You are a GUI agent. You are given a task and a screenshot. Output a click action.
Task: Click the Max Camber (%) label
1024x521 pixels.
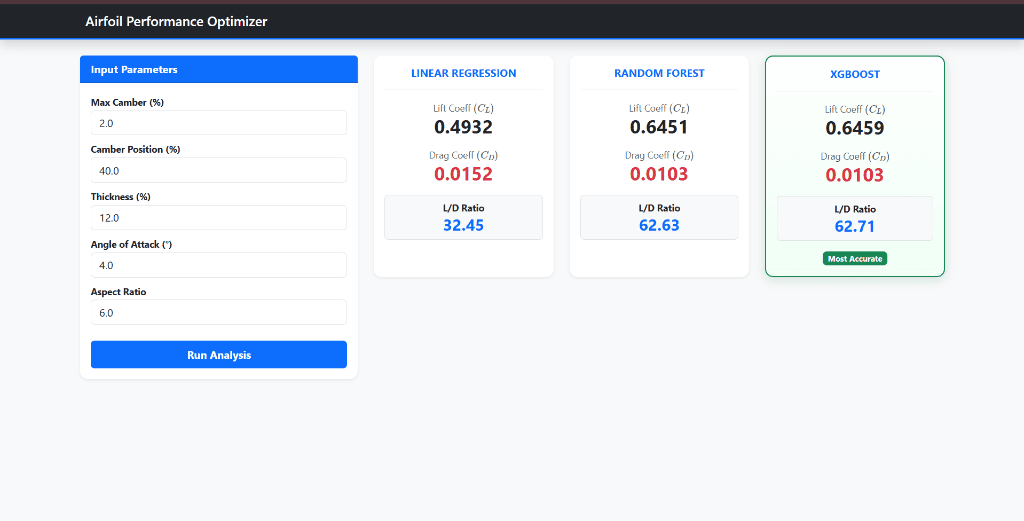pos(127,103)
